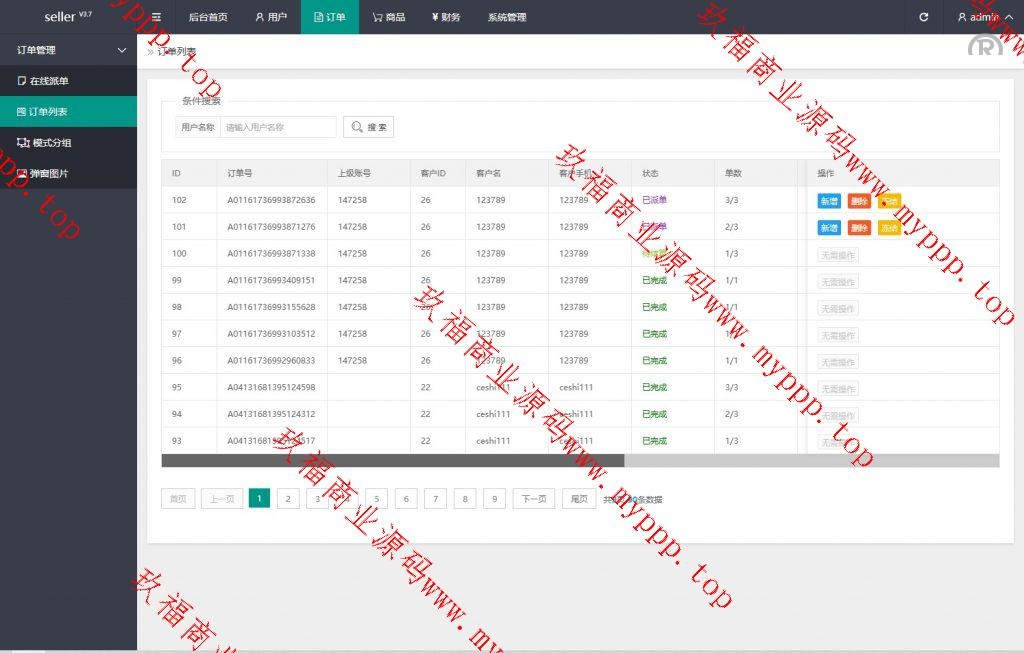Open 系统管理 in top navigation
Screen dimensions: 1024x653
click(x=507, y=17)
